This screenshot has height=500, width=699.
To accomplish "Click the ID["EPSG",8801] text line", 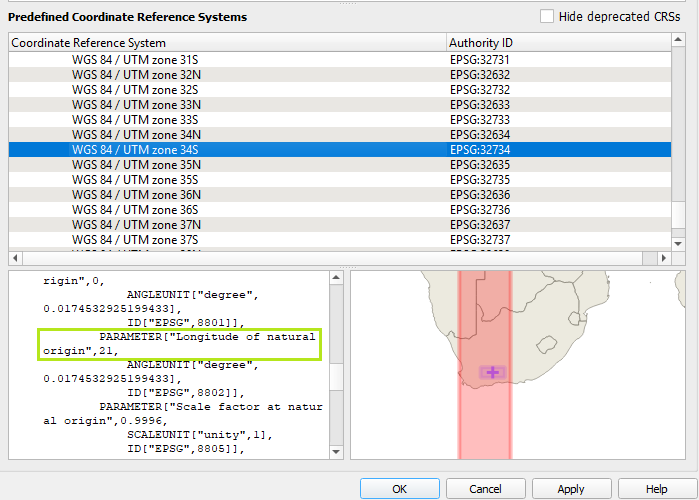I will [185, 323].
